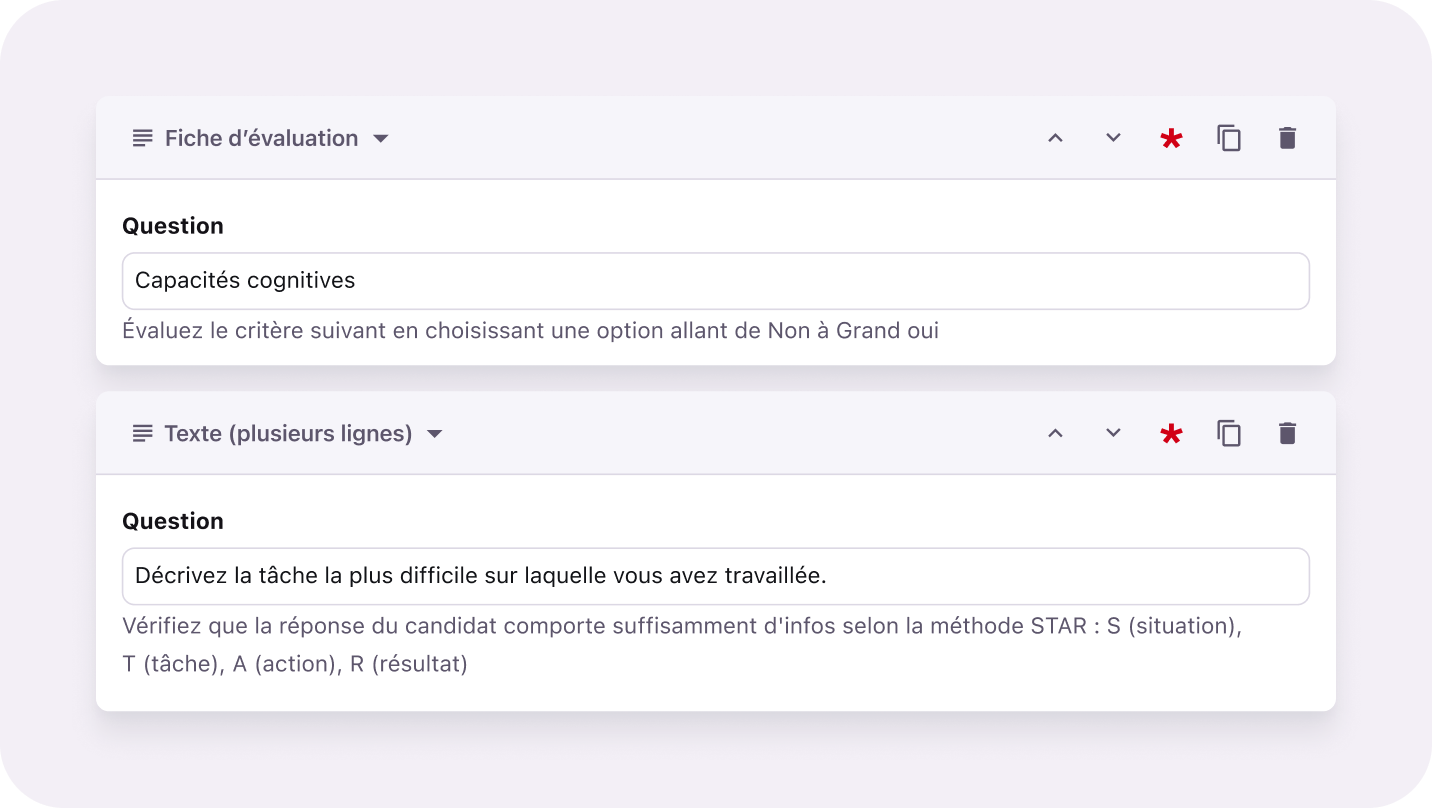Move the Texte (plusieurs lignes) question down

[x=1113, y=433]
